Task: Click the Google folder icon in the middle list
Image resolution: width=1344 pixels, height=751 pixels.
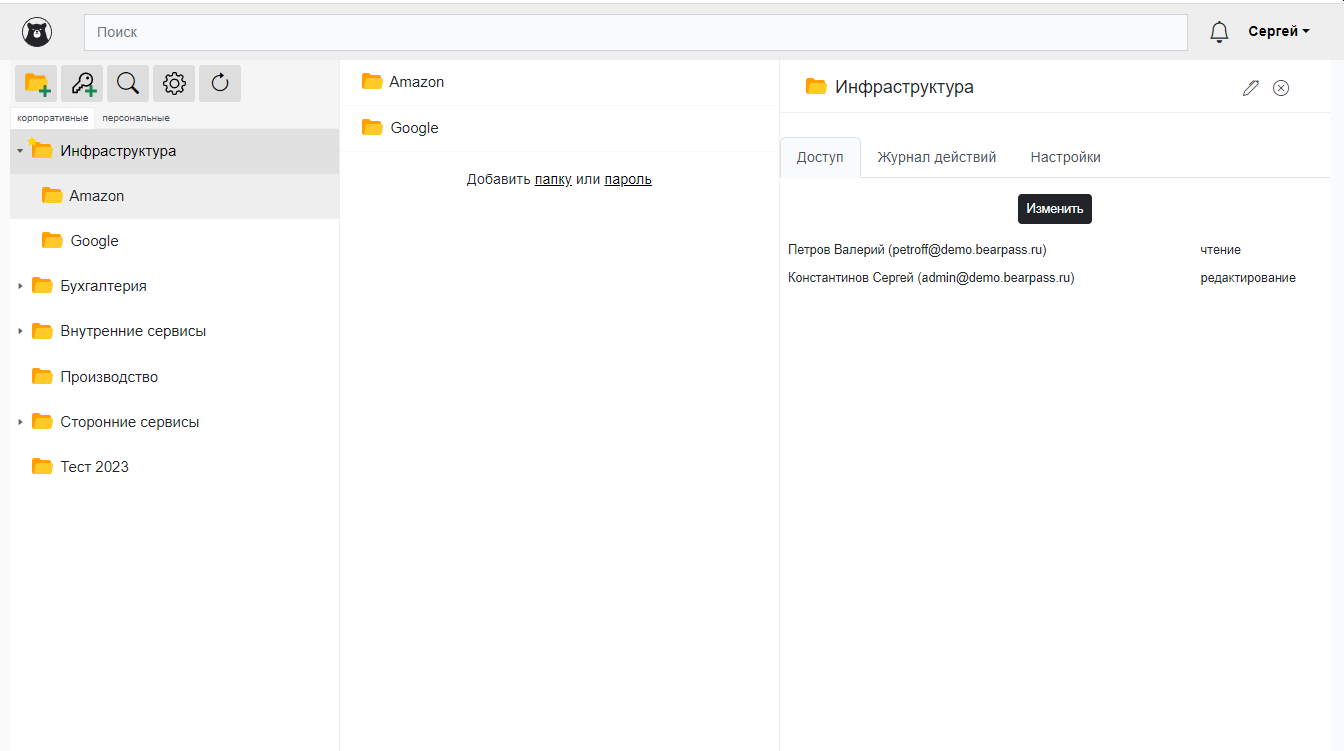Action: coord(373,128)
